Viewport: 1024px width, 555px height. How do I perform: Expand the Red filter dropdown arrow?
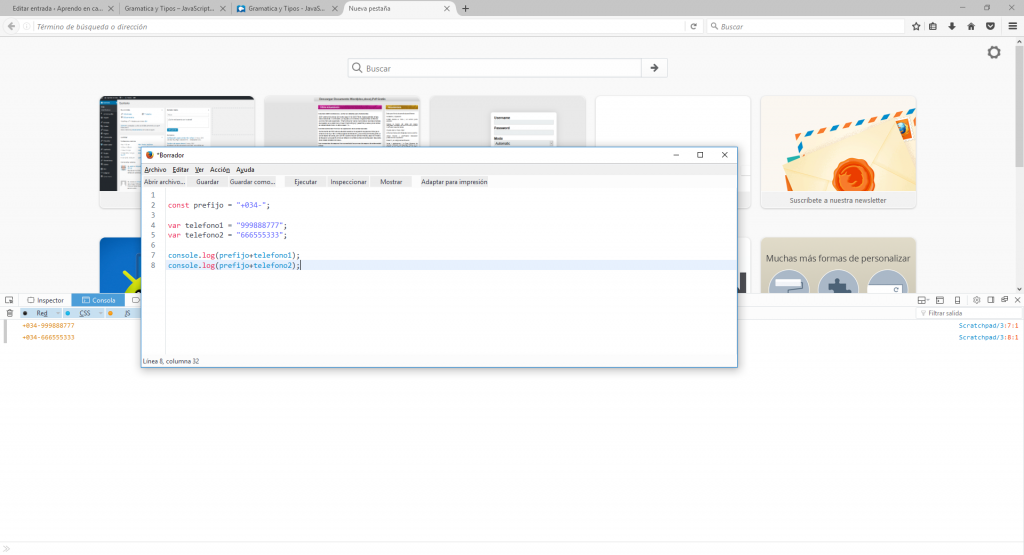57,313
